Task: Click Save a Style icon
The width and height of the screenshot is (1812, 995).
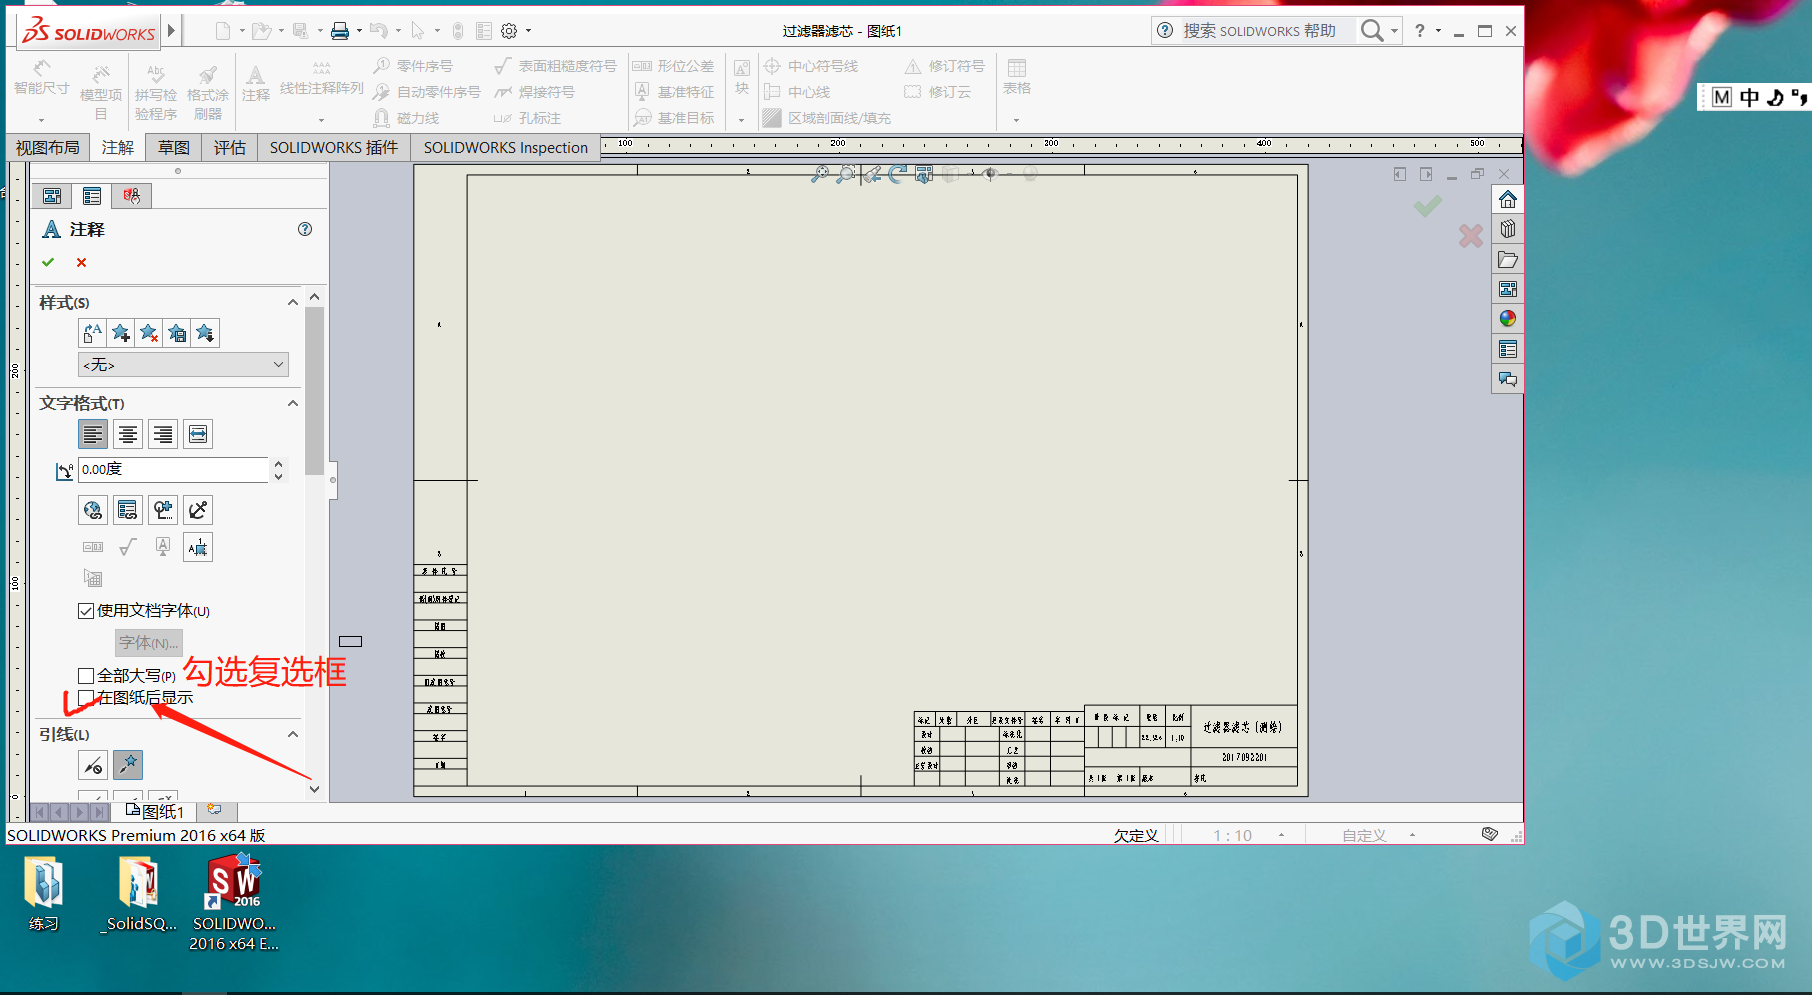Action: click(177, 333)
